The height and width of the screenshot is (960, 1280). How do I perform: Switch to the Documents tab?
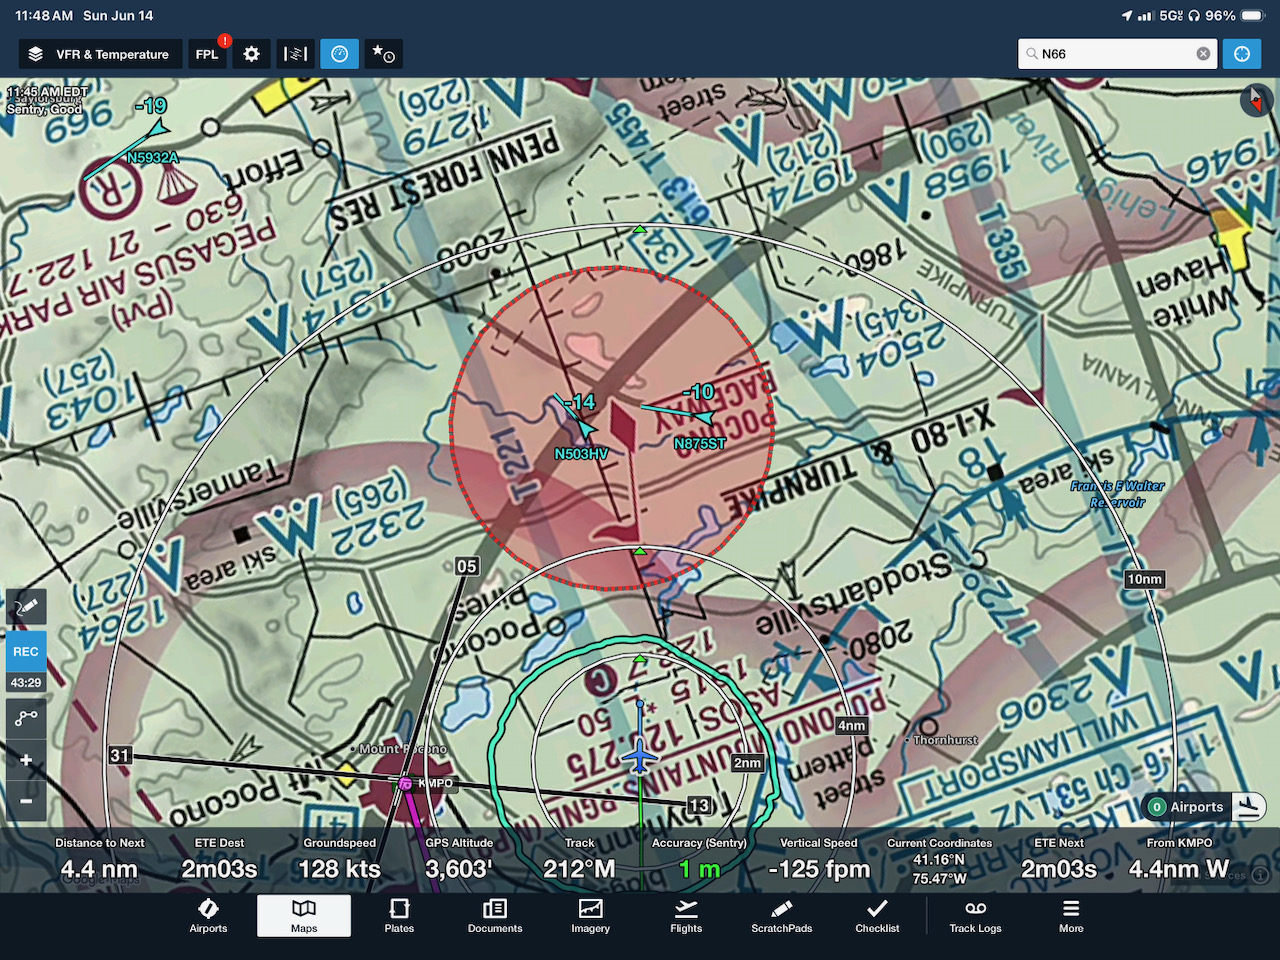coord(495,916)
